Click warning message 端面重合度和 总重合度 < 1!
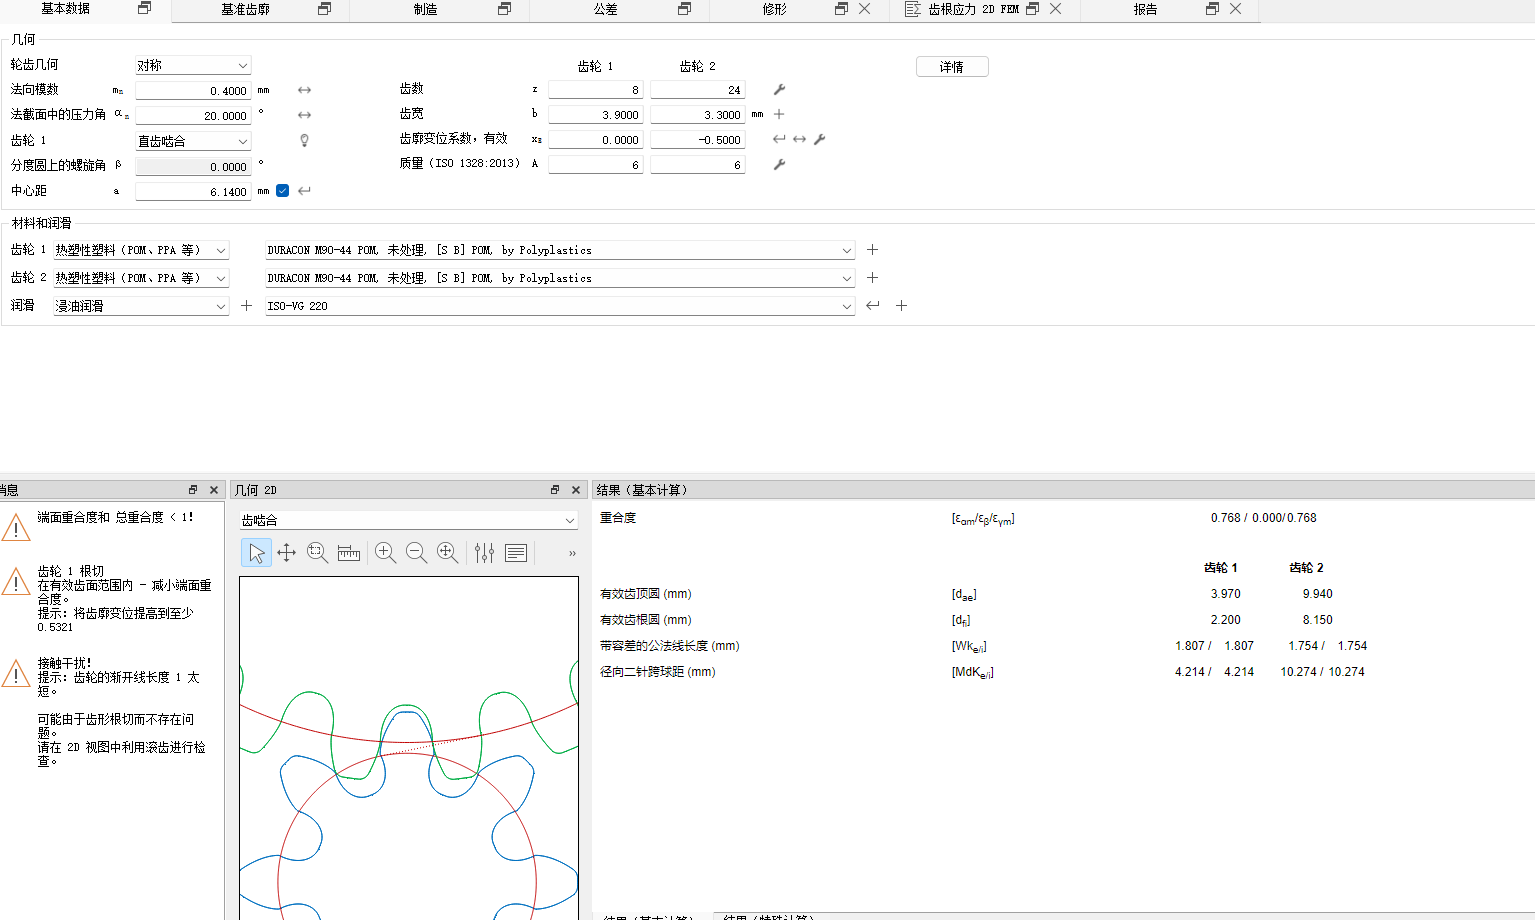Viewport: 1535px width, 920px height. tap(115, 517)
